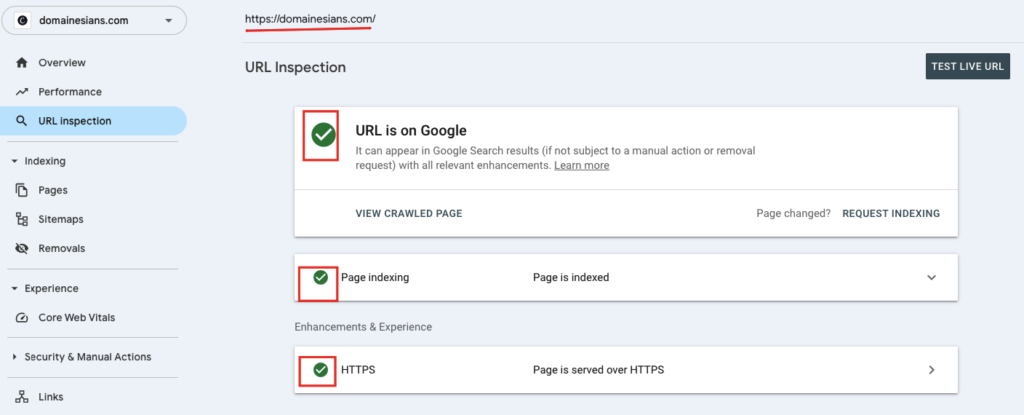Open Pages under Indexing
This screenshot has height=415, width=1024.
point(53,190)
